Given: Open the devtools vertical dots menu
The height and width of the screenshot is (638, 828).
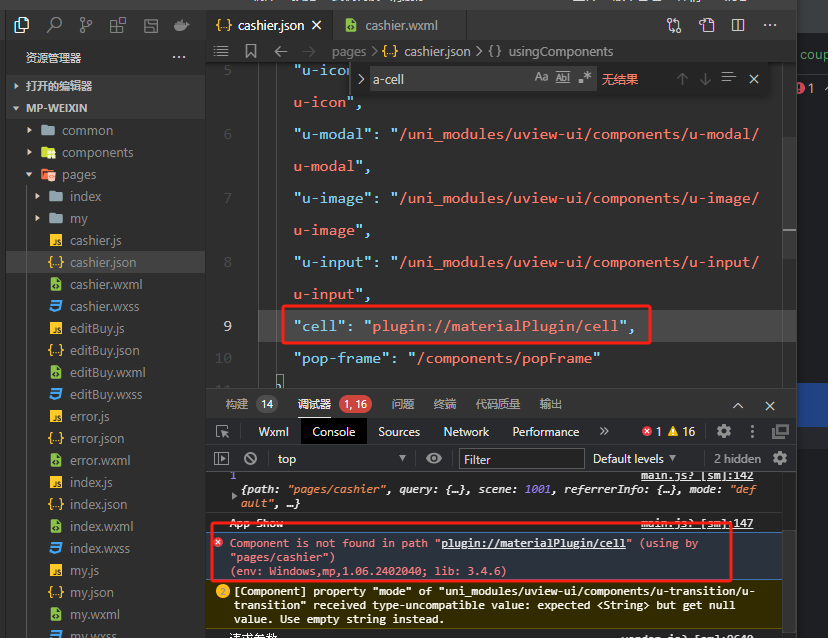Looking at the screenshot, I should (752, 431).
